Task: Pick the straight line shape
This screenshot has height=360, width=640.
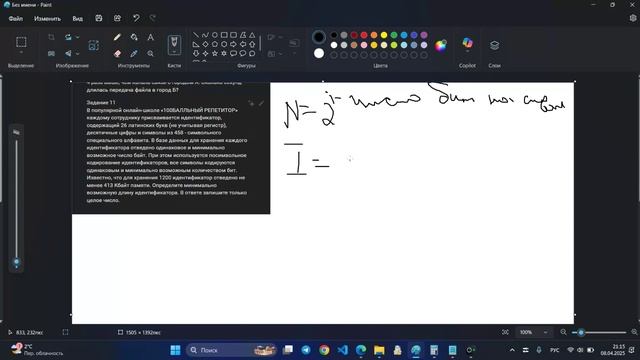Action: (x=196, y=35)
